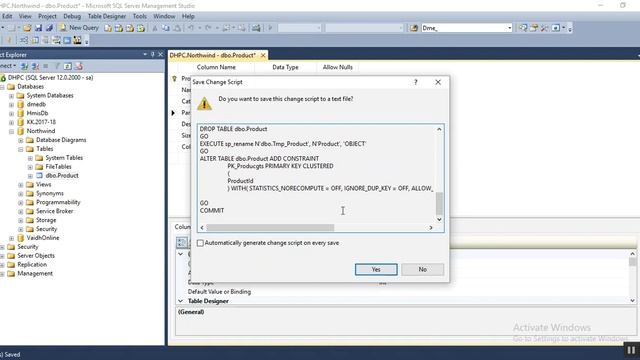Click the Save floppy disk icon
Image resolution: width=640 pixels, height=360 pixels.
pos(38,28)
